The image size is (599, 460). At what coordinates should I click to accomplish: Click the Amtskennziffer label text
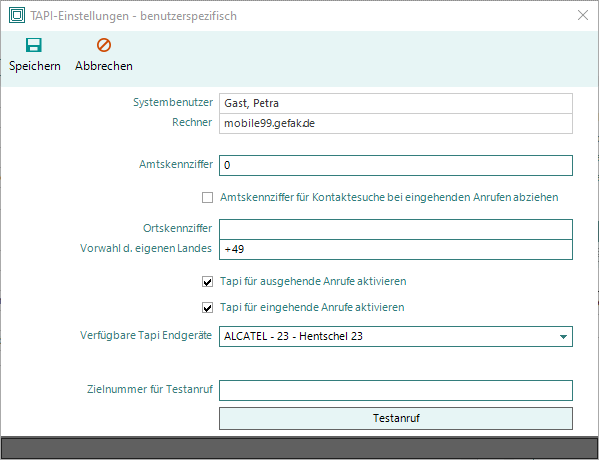click(176, 164)
